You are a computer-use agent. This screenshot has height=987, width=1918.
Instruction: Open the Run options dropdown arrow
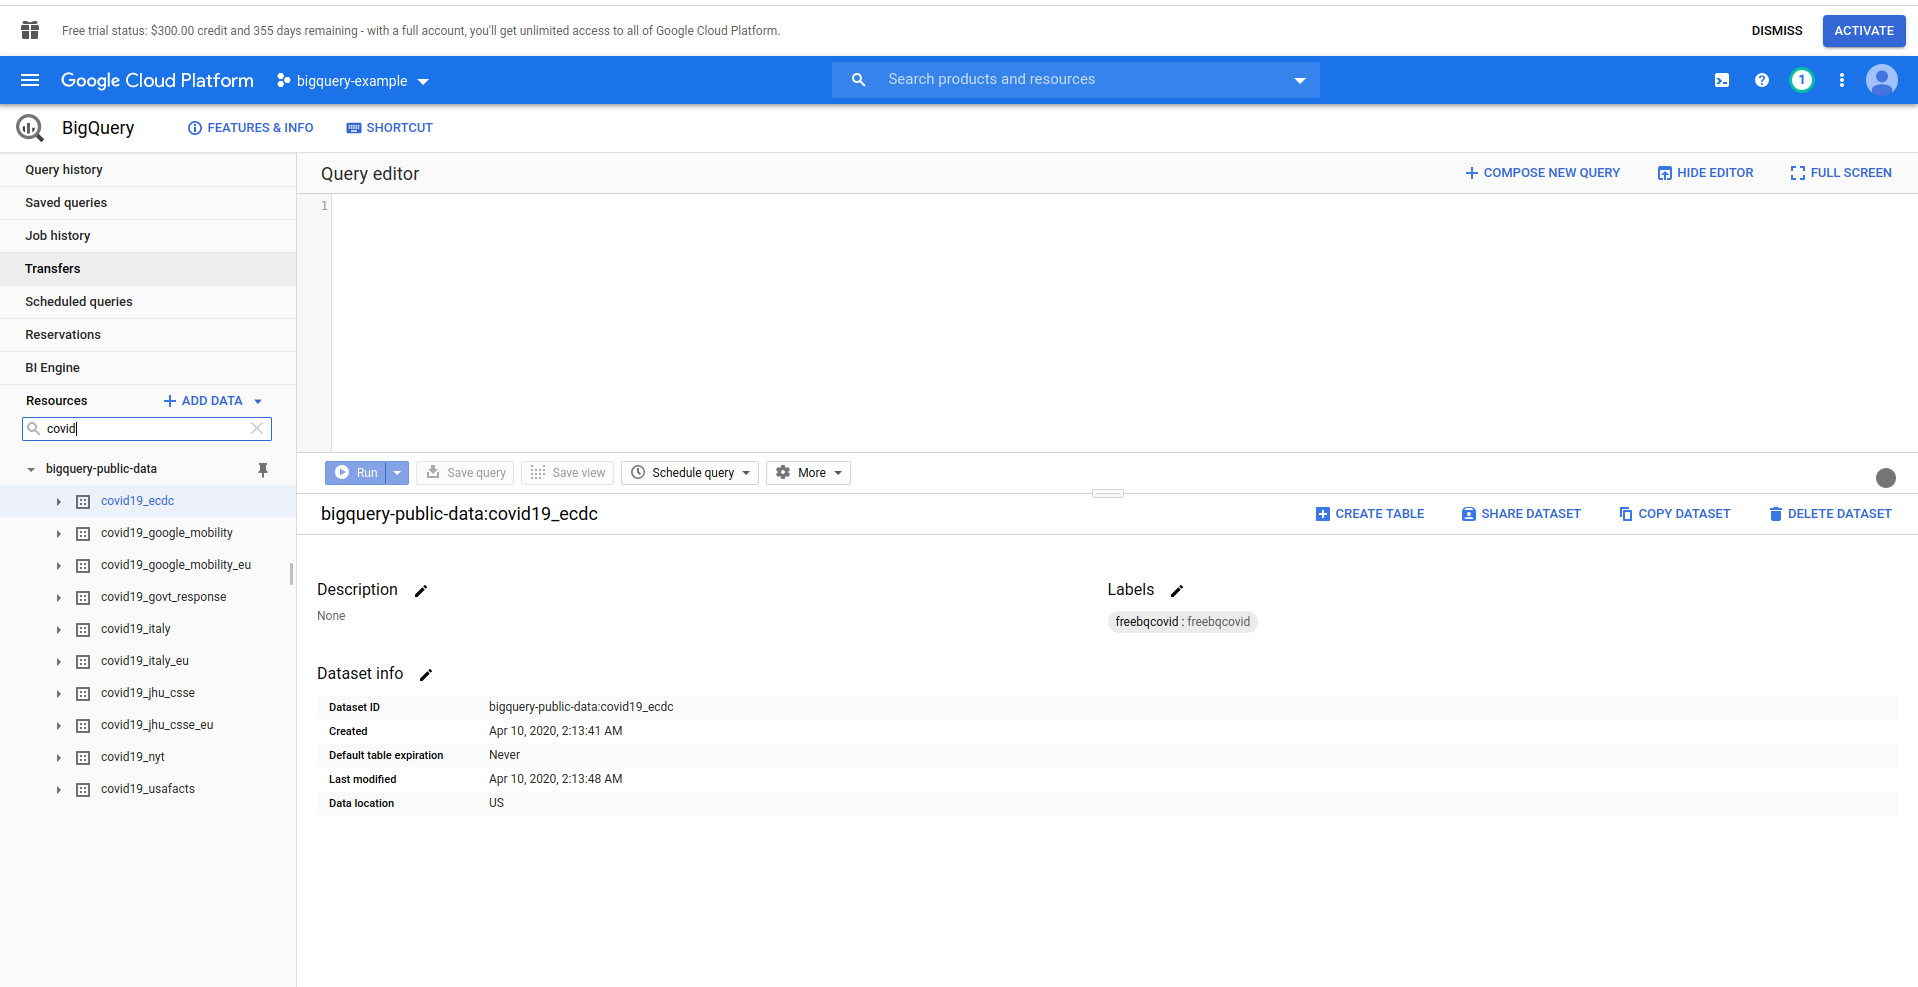(397, 473)
